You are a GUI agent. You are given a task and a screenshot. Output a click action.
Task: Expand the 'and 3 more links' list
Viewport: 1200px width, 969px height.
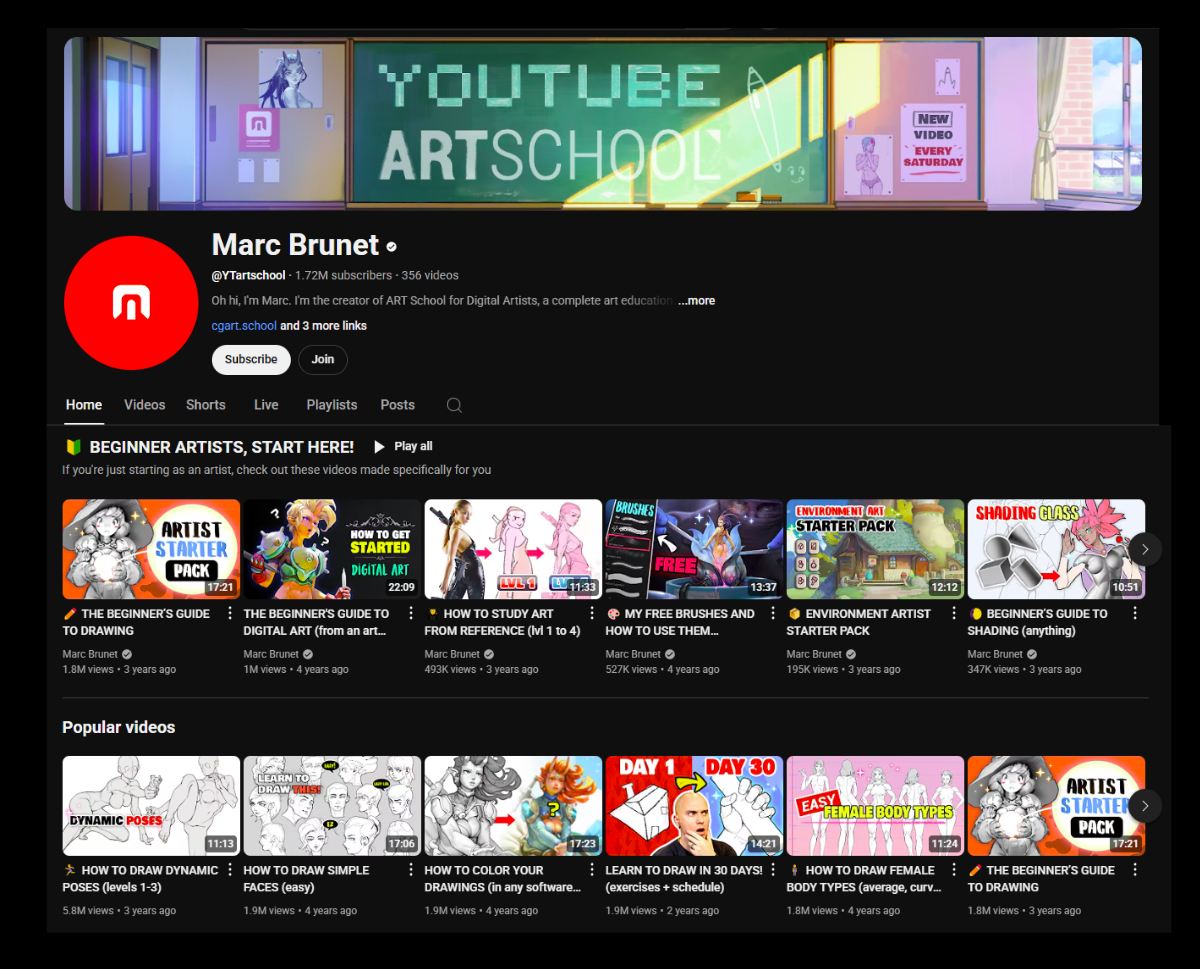(x=323, y=326)
